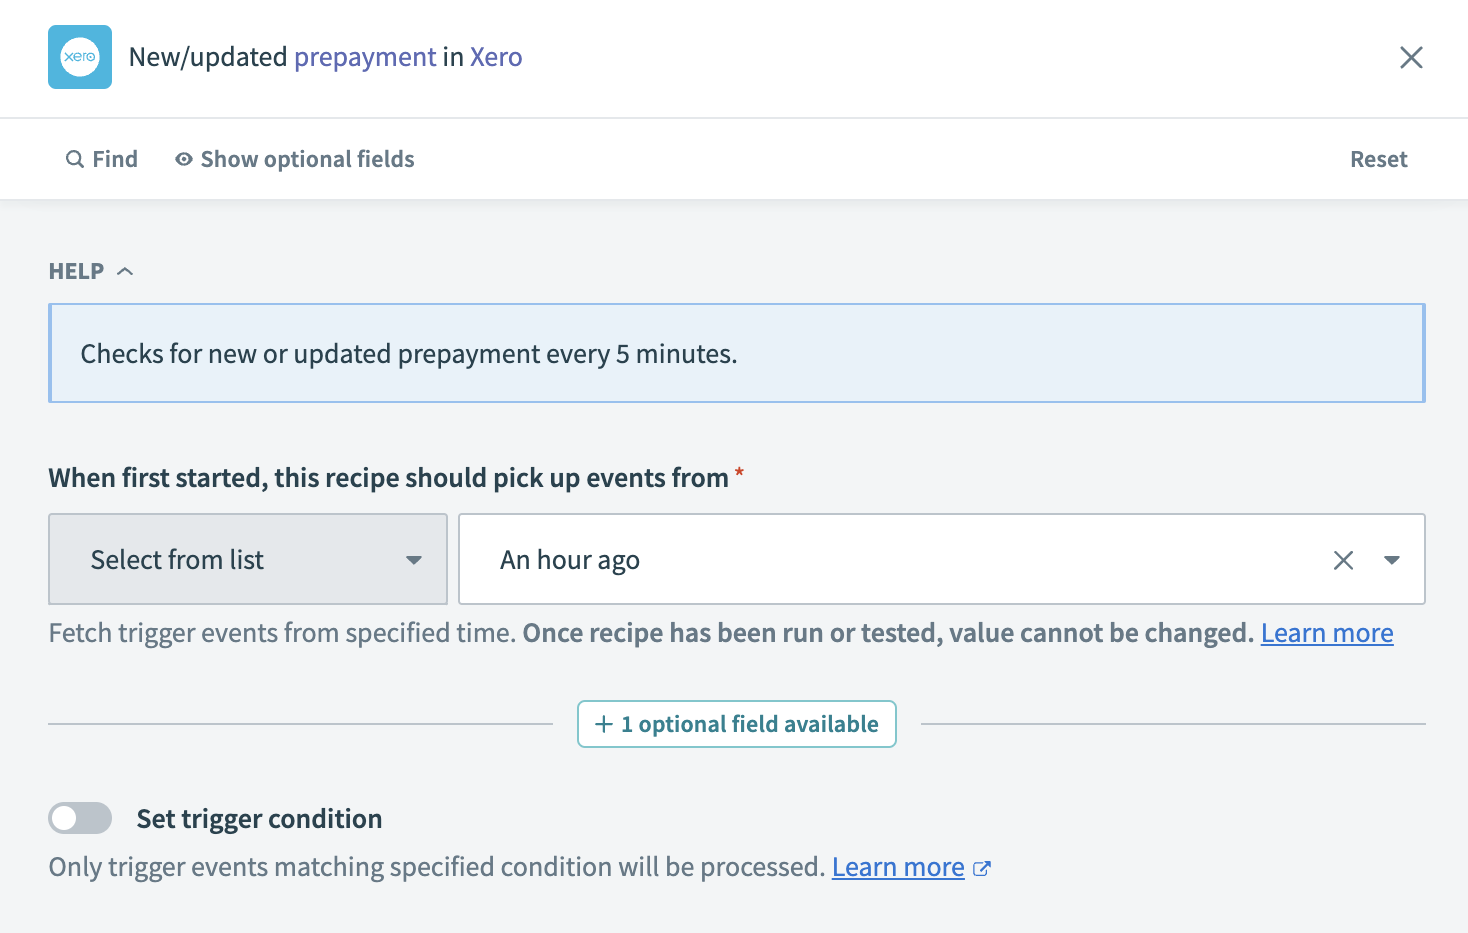
Task: Open Learn more about fetch trigger events
Action: (x=1327, y=632)
